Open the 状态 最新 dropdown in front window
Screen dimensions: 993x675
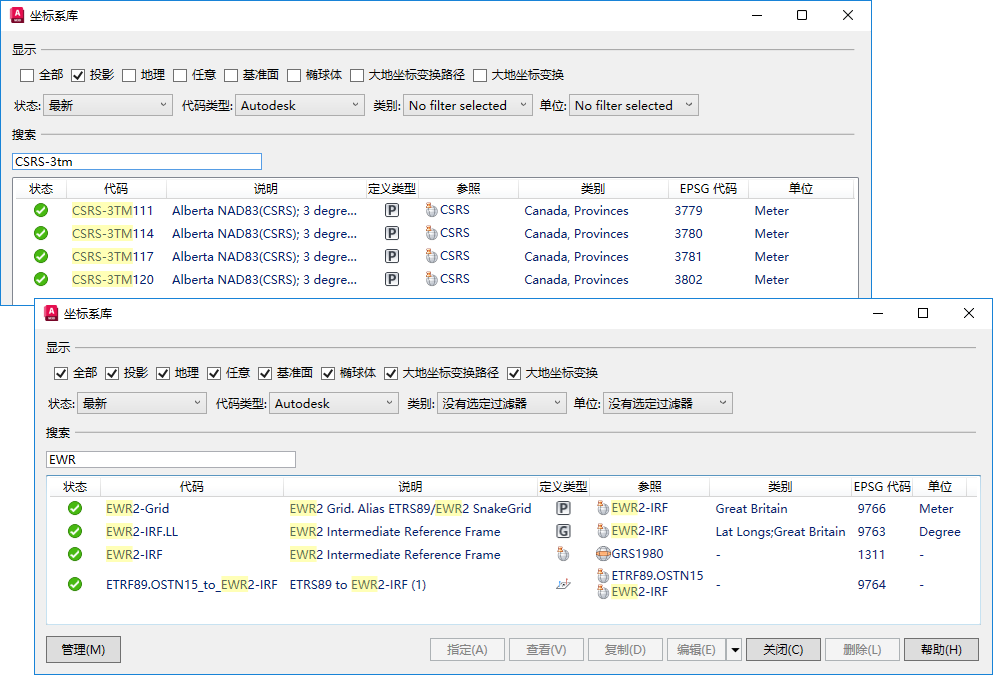click(142, 403)
